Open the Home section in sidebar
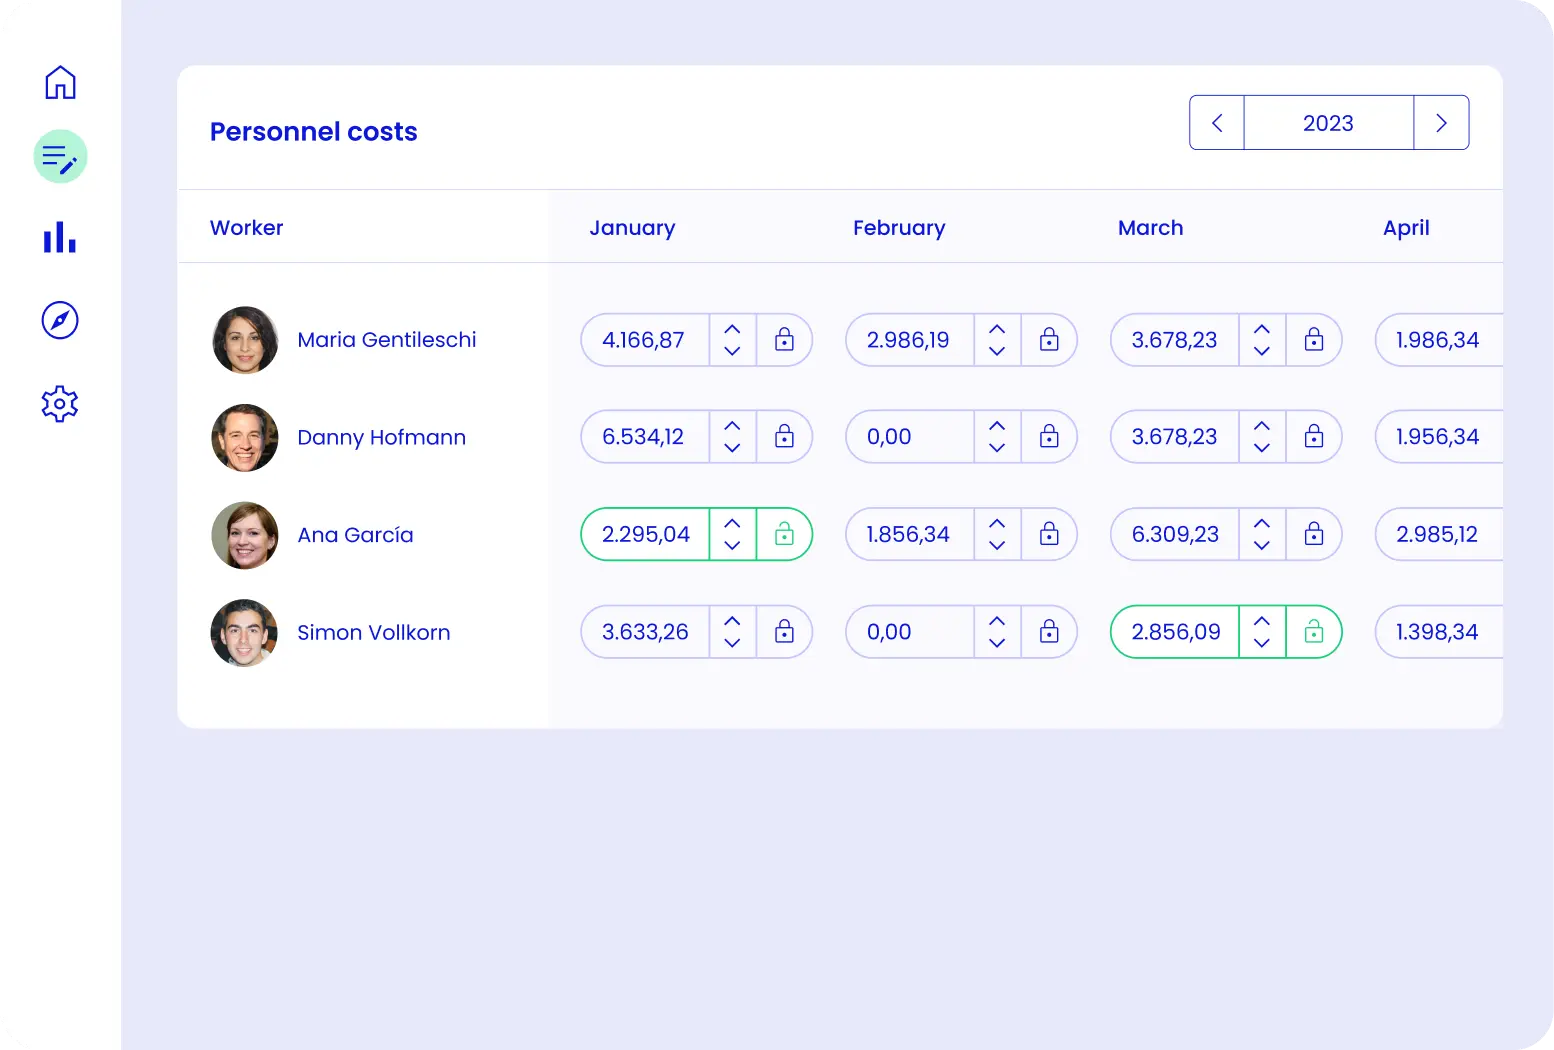Screen dimensions: 1554x1050 pyautogui.click(x=60, y=83)
